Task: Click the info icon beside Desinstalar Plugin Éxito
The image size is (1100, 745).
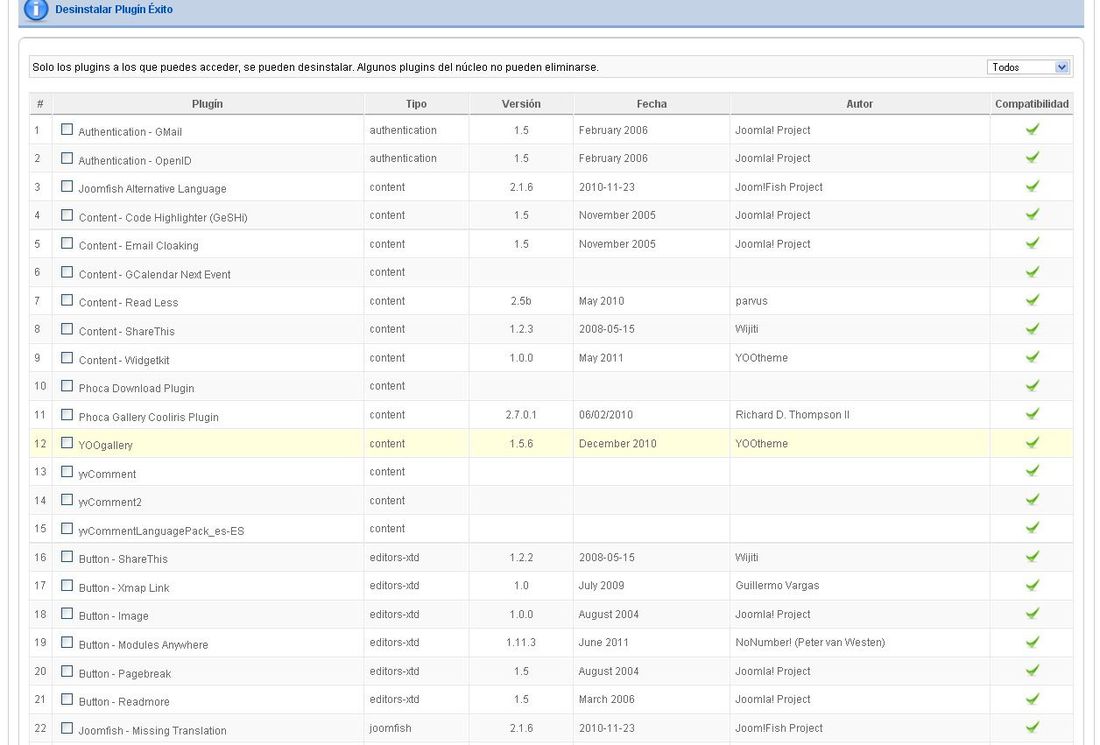Action: click(36, 10)
